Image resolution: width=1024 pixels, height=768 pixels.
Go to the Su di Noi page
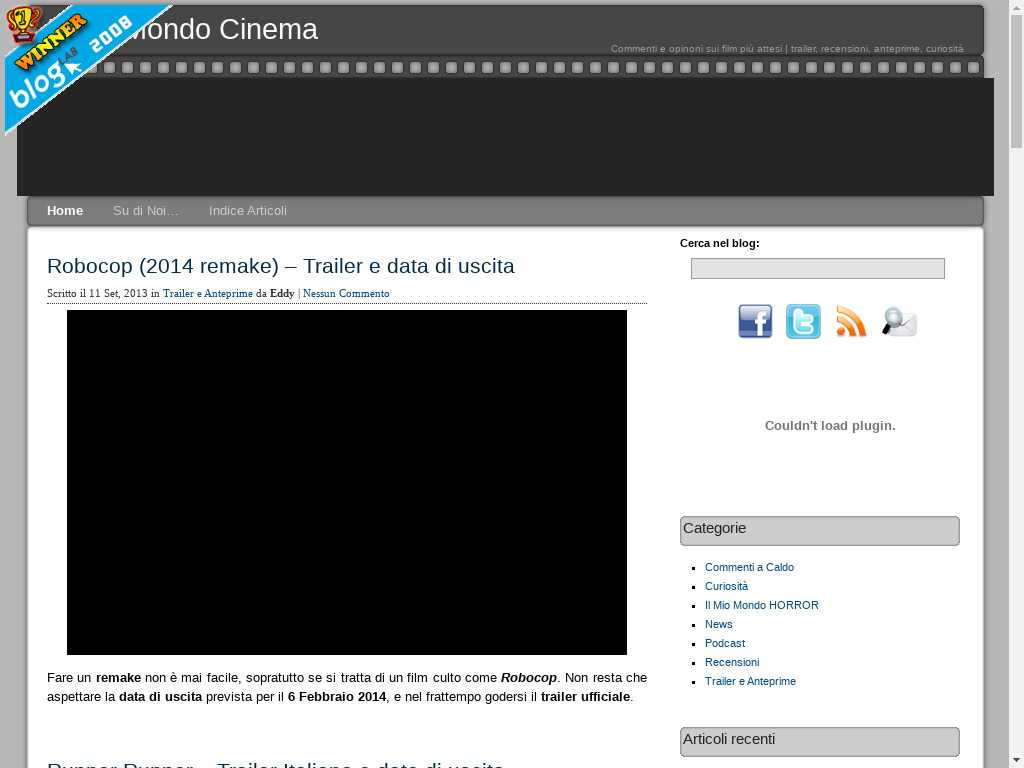coord(146,211)
